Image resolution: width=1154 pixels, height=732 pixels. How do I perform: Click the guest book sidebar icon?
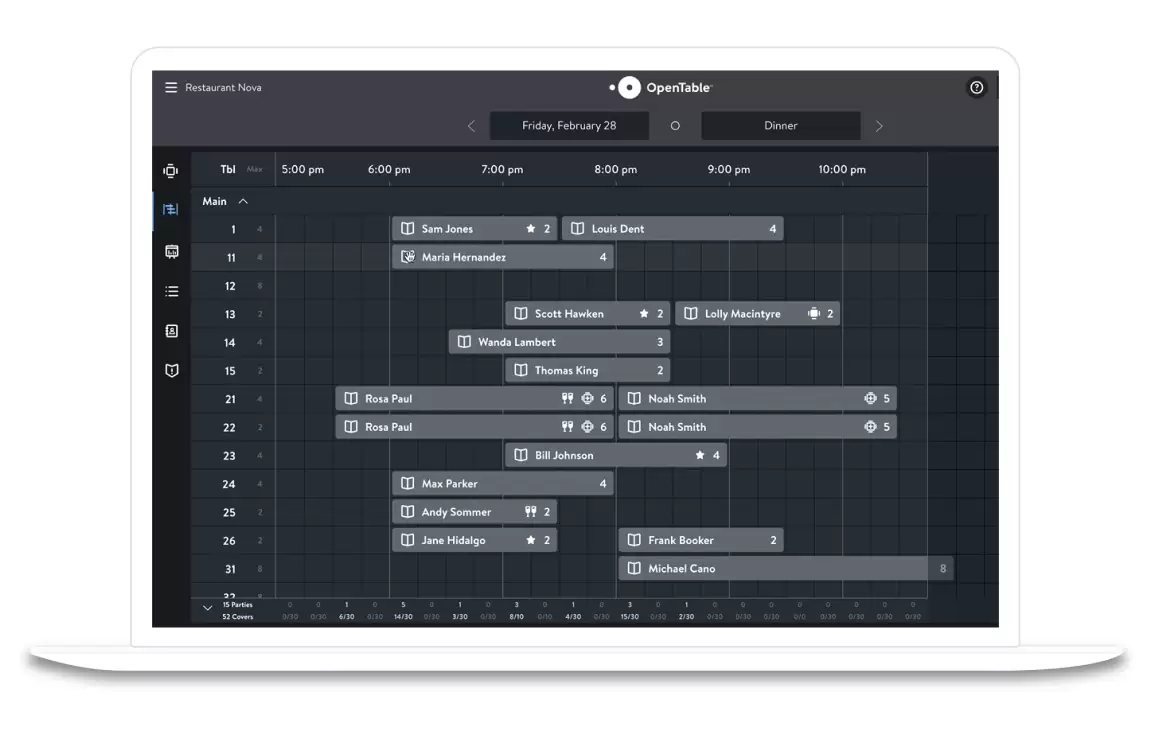171,371
